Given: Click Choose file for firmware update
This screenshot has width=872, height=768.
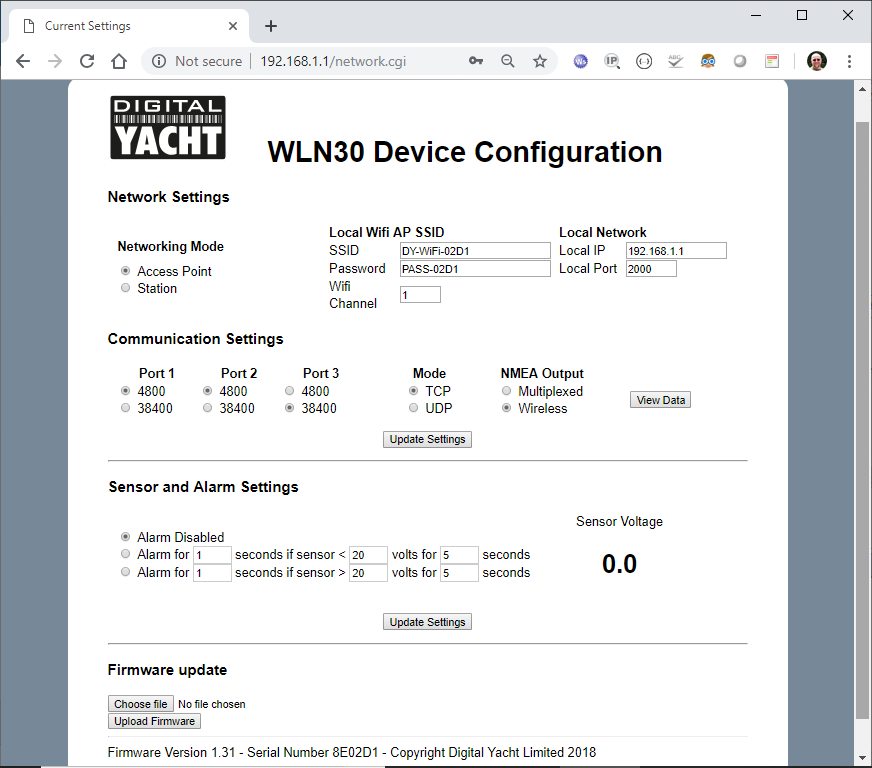Looking at the screenshot, I should coord(140,703).
